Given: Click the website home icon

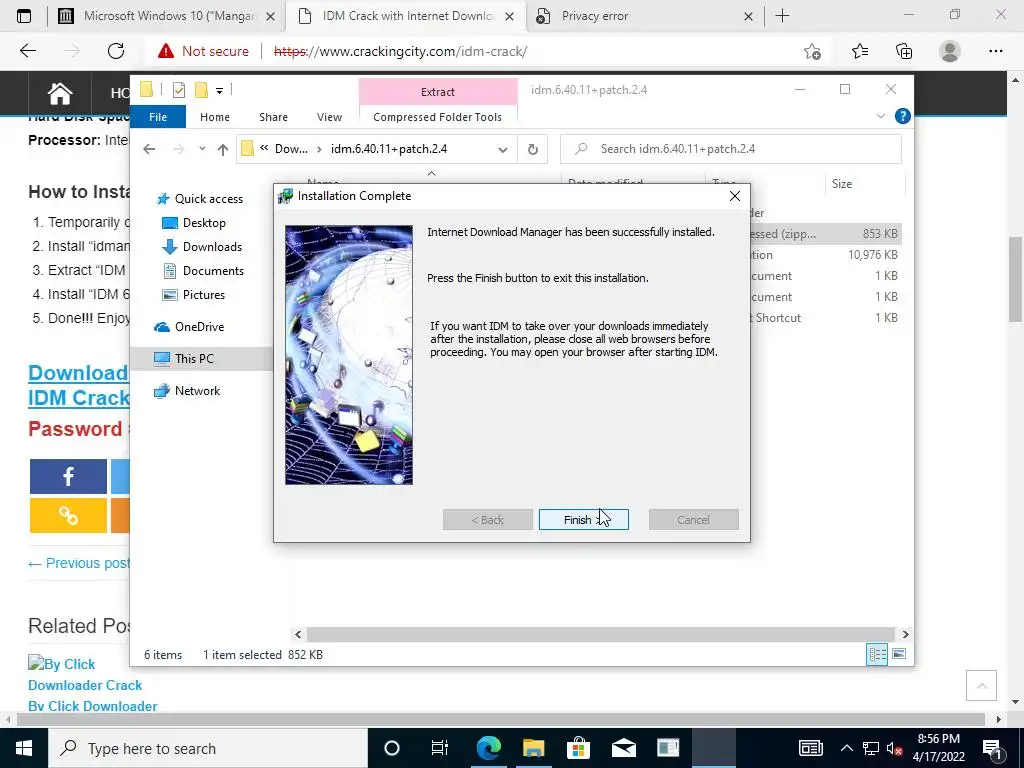Looking at the screenshot, I should pos(59,93).
